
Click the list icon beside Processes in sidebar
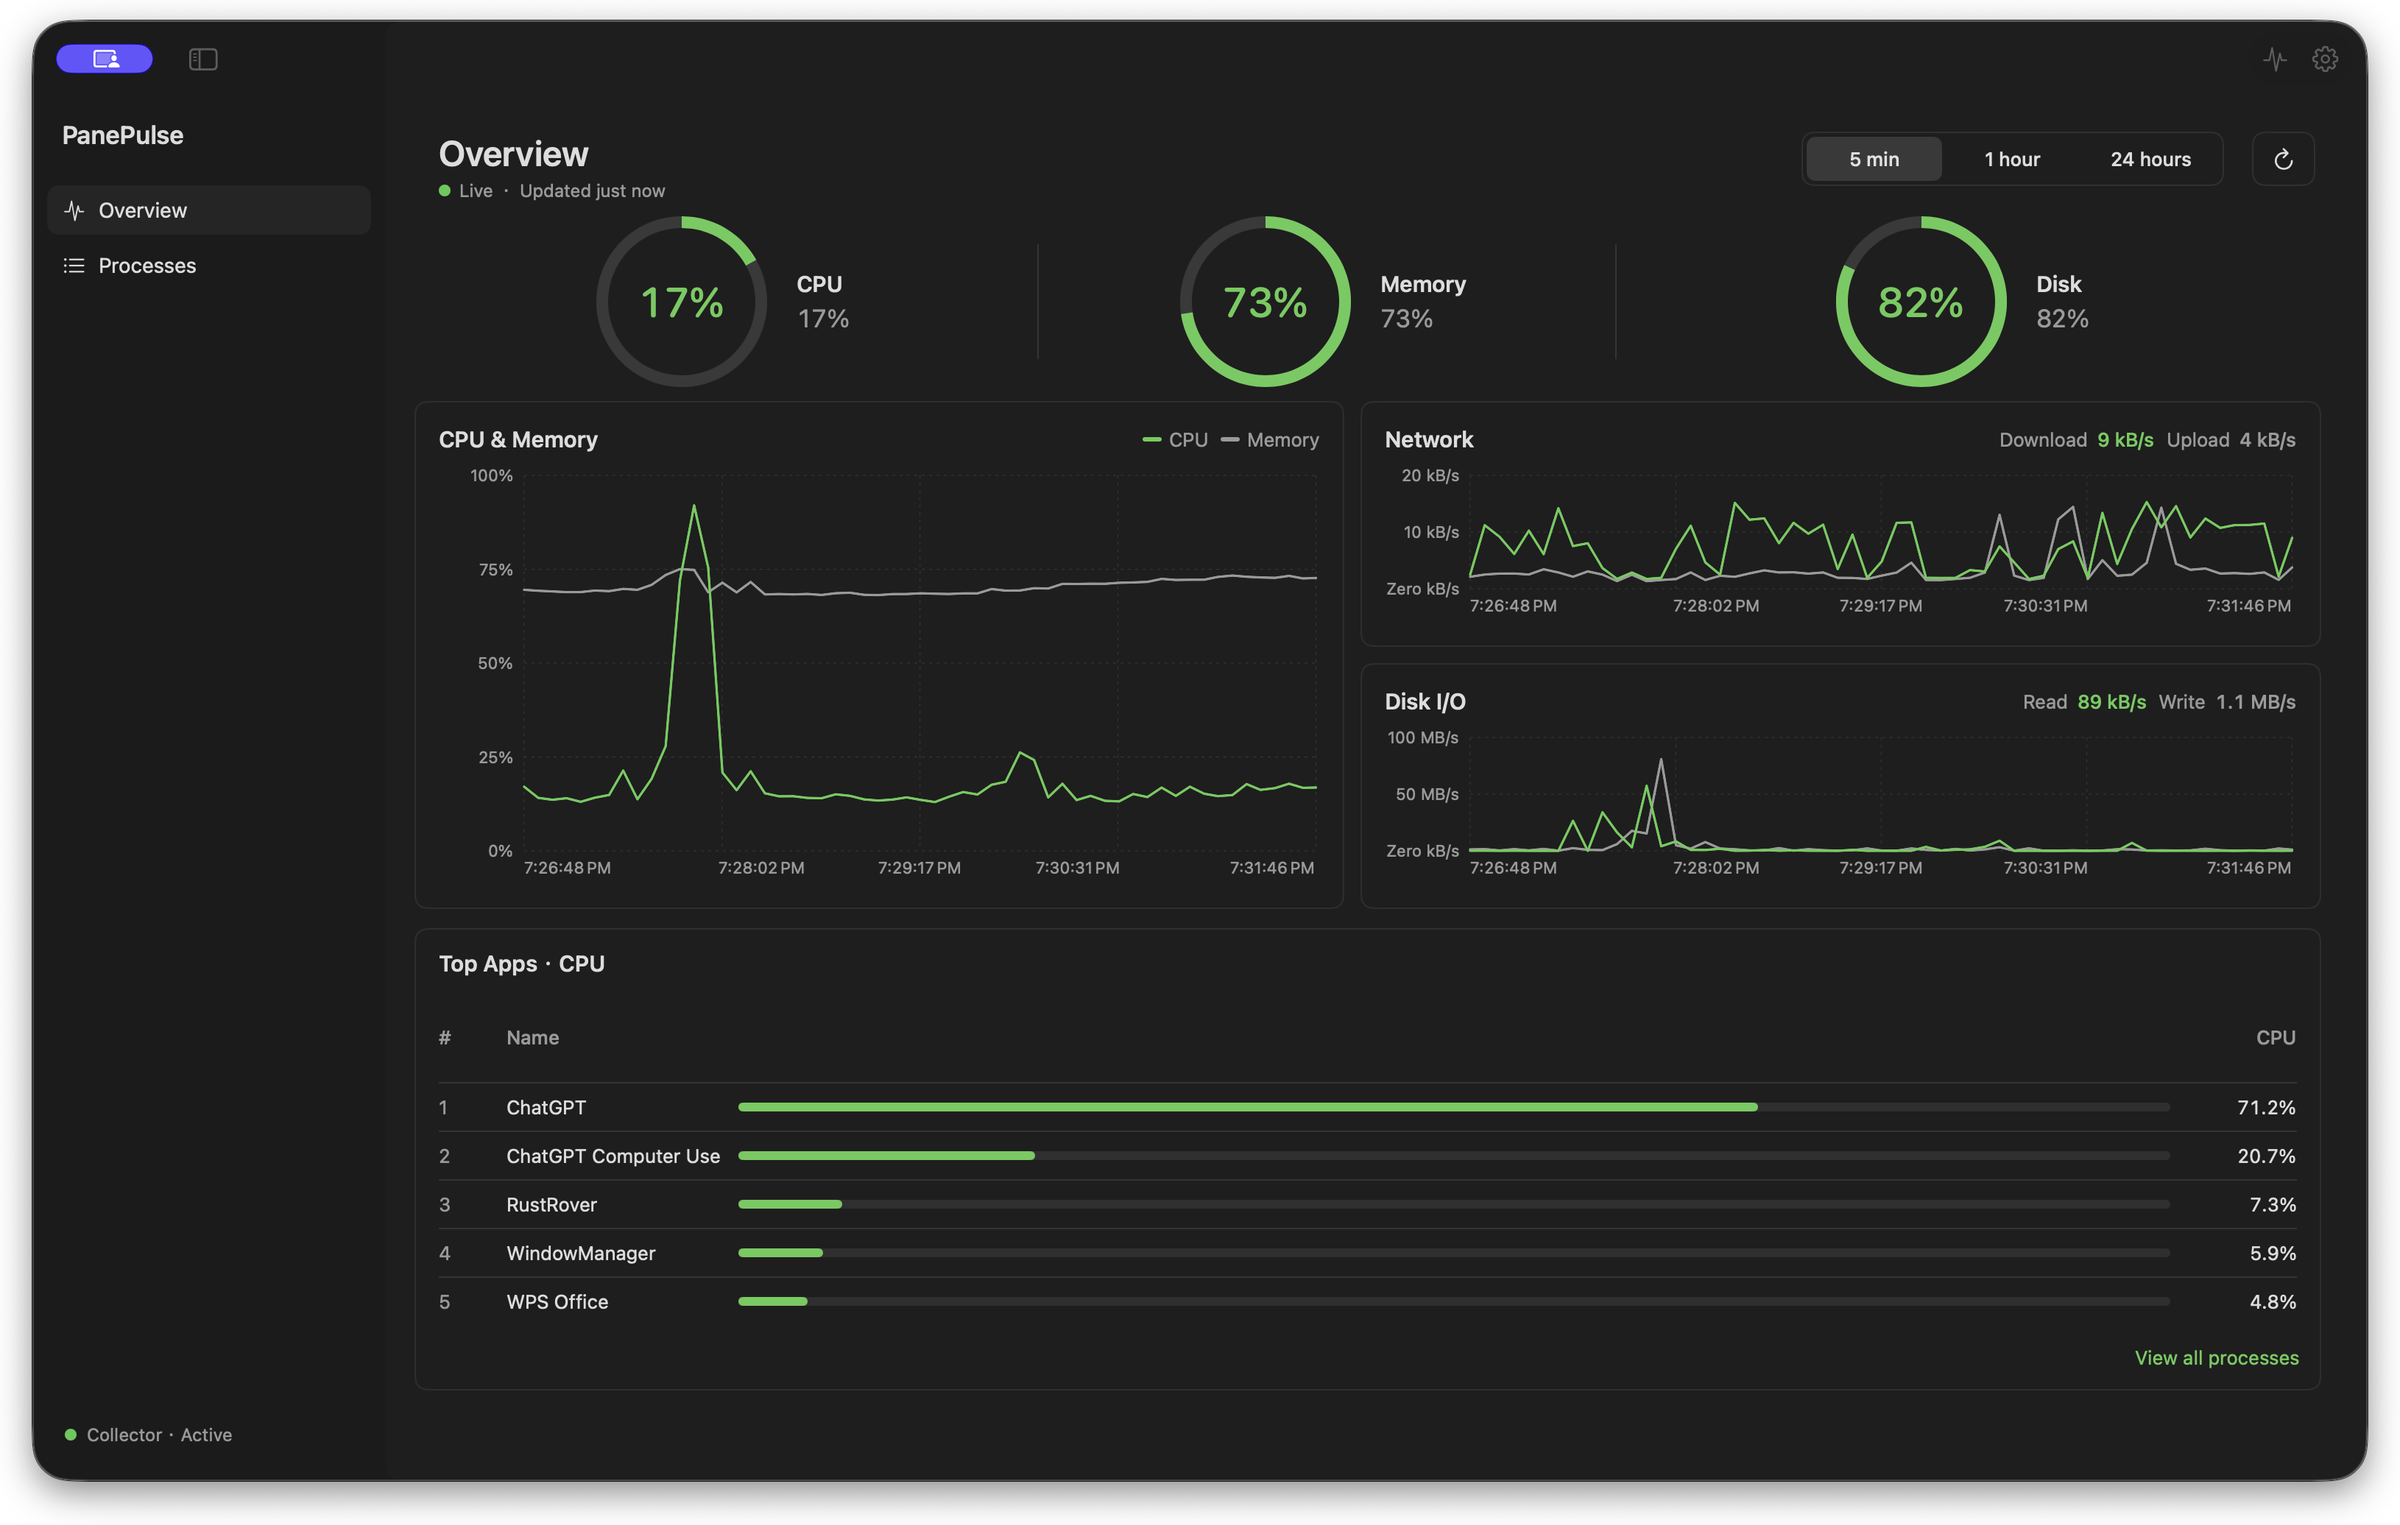[74, 266]
